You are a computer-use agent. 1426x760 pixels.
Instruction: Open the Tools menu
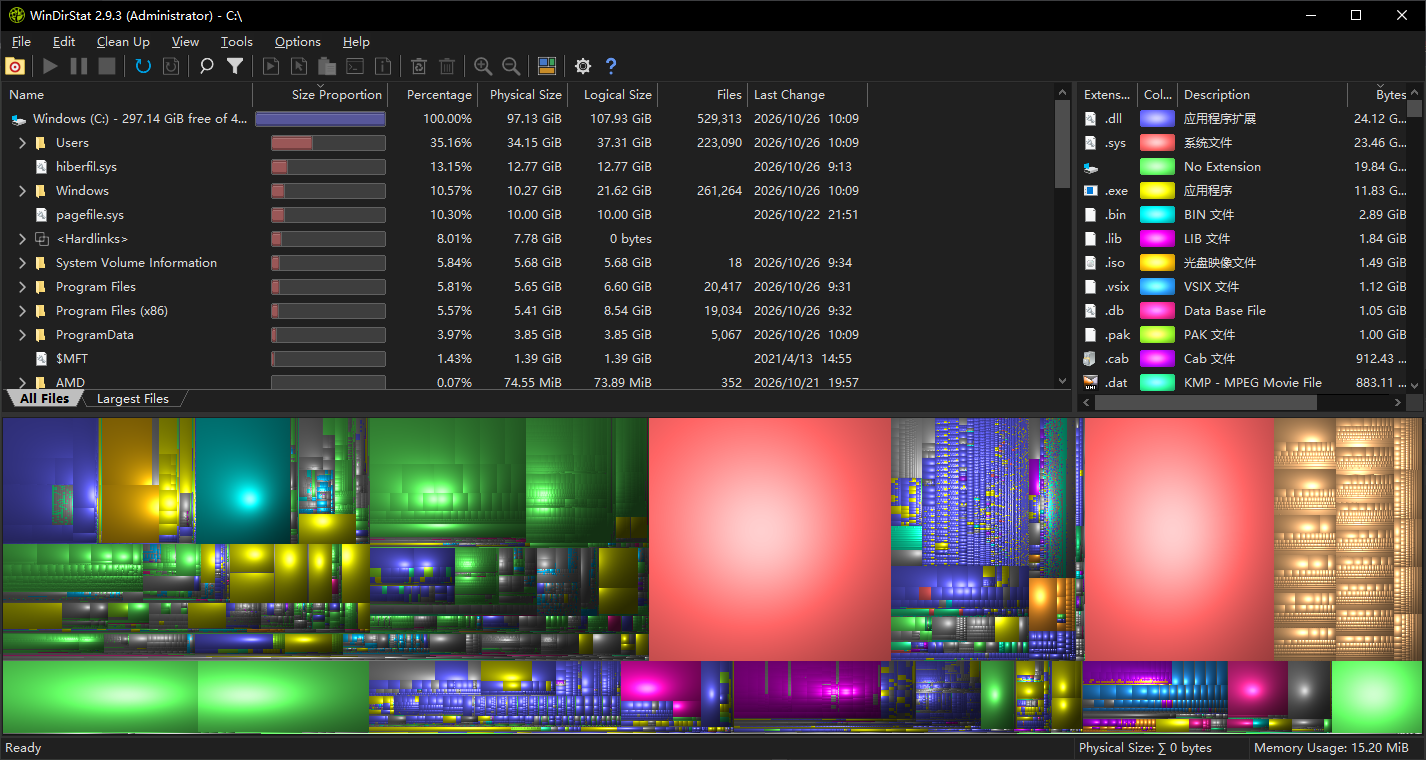click(x=237, y=42)
